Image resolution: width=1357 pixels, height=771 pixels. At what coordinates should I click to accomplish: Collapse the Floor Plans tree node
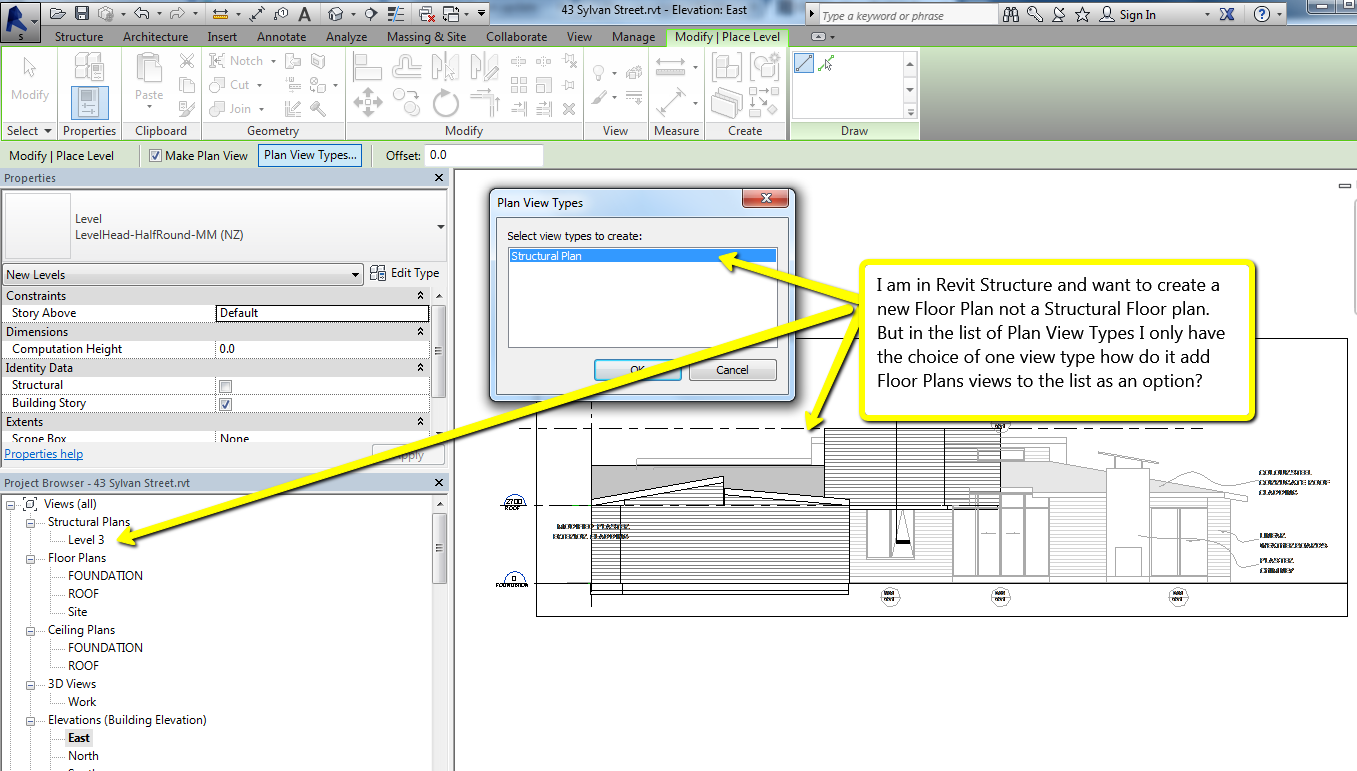click(x=29, y=558)
